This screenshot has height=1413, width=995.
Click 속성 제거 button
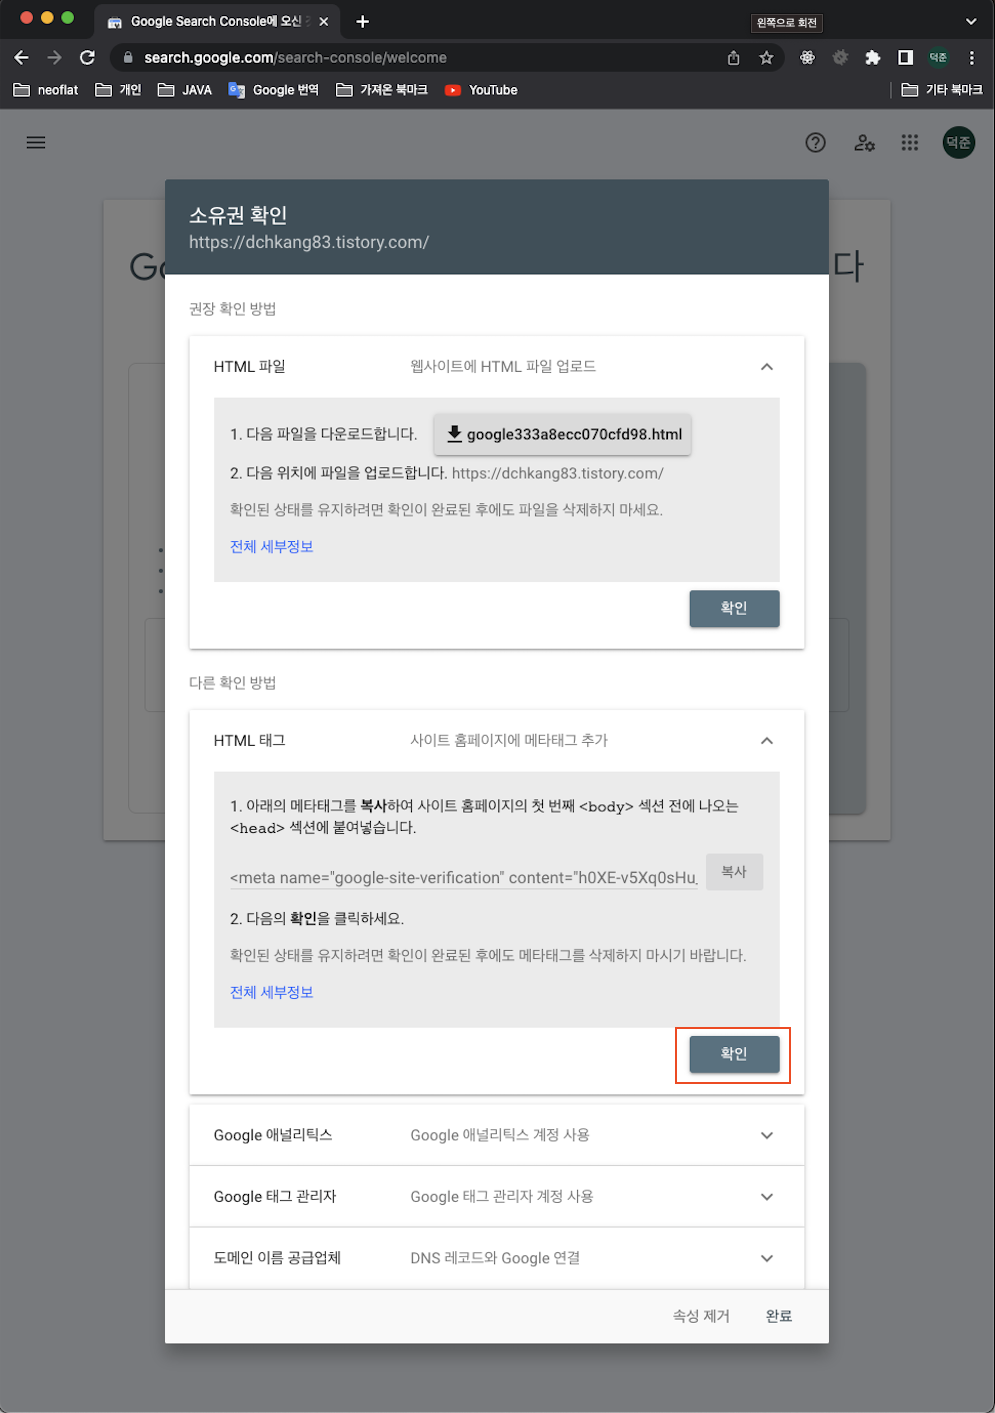(x=701, y=1316)
